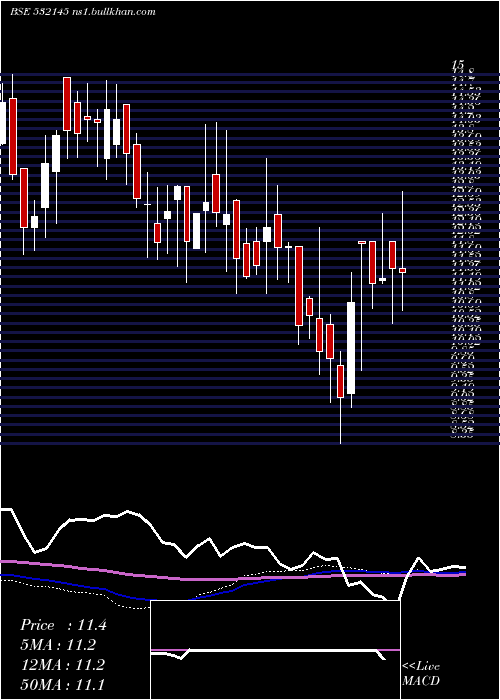The image size is (500, 700).
Task: Click the 'Price : 11.4' readout
Action: (63, 625)
